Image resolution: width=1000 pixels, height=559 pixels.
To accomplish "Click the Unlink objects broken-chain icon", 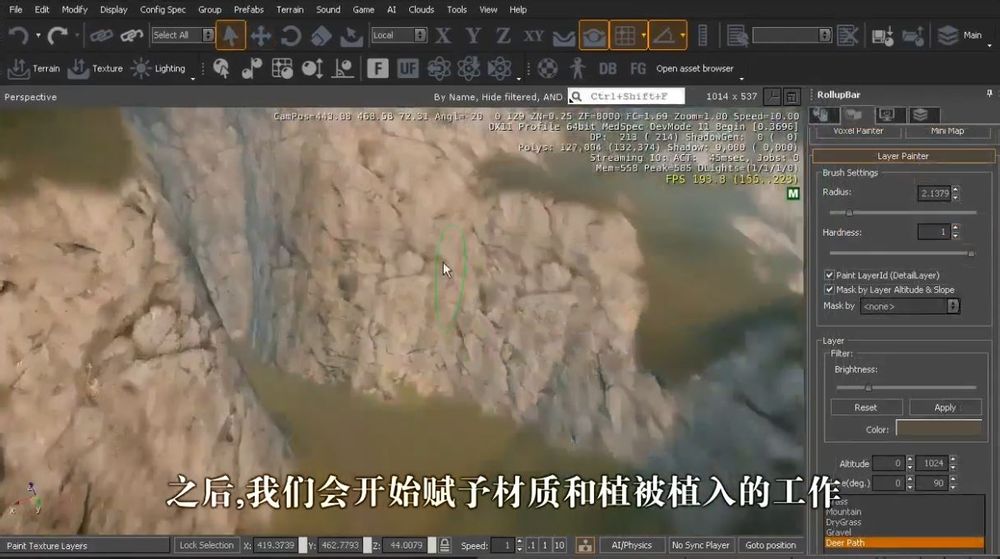I will (131, 36).
